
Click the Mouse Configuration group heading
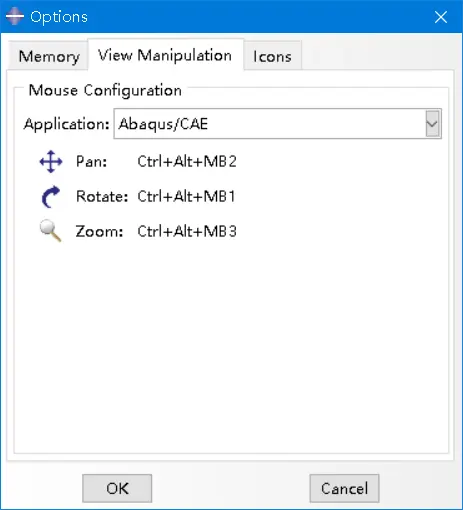click(x=105, y=90)
